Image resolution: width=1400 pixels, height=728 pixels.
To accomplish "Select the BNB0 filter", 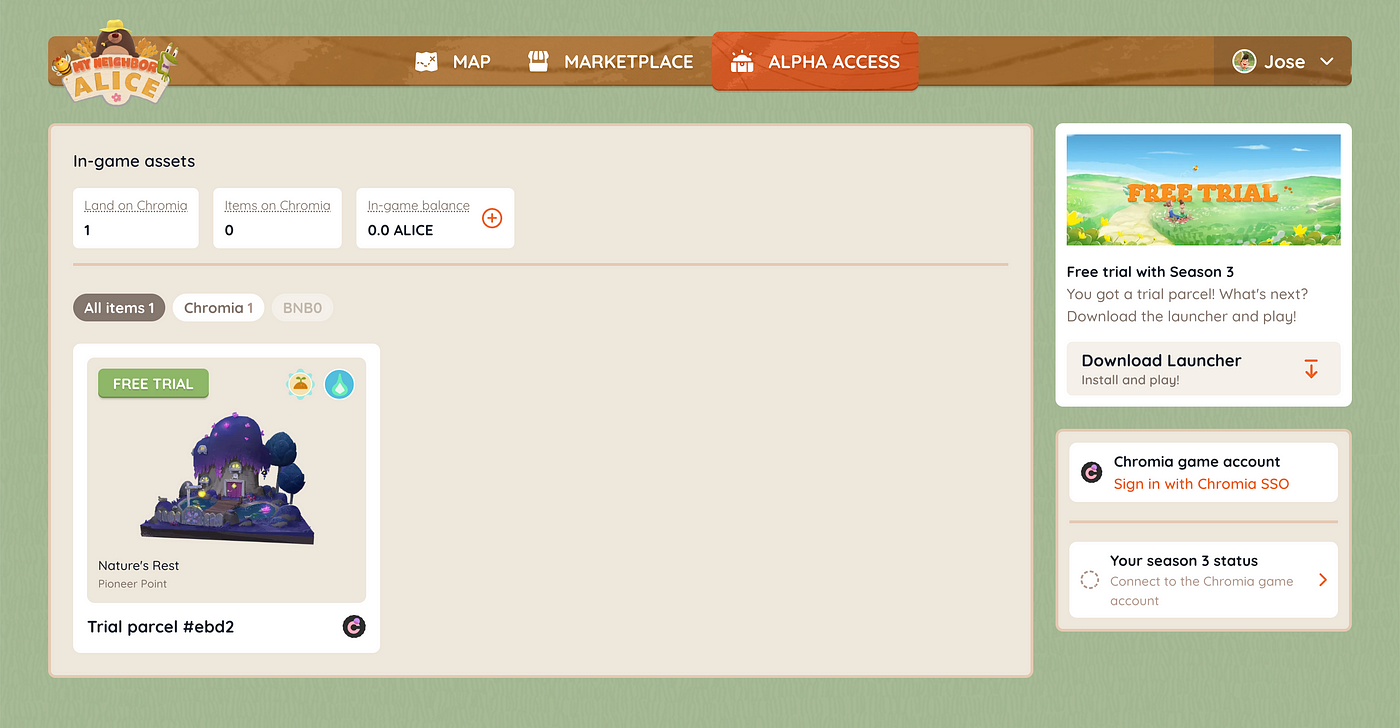I will click(x=302, y=308).
